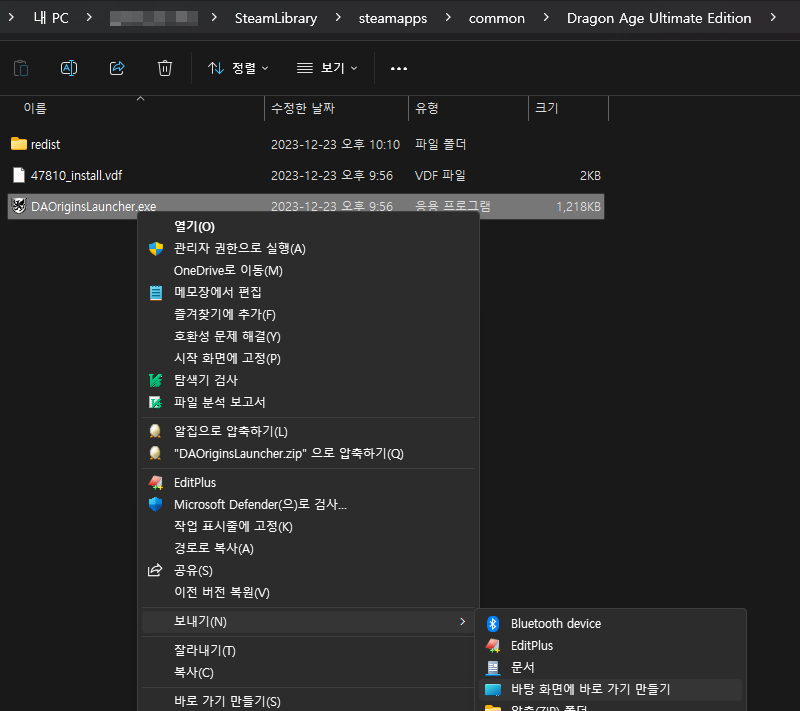Screen dimensions: 800x711
Task: Click the Bluetooth icon in send-to submenu
Action: [493, 624]
